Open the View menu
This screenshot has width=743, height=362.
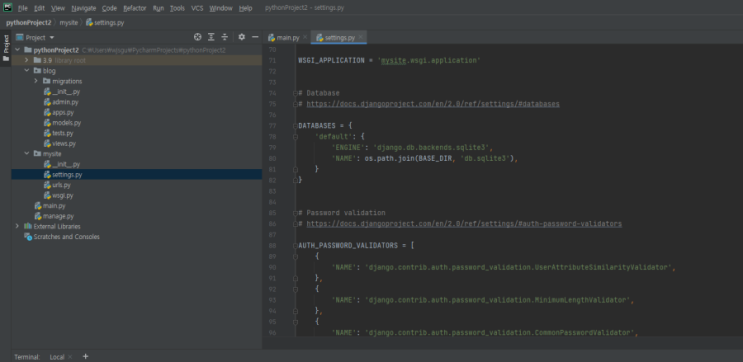pyautogui.click(x=58, y=8)
